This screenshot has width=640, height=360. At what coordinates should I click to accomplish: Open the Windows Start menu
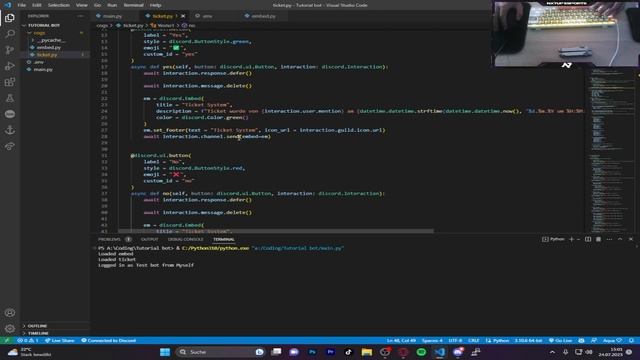[165, 352]
